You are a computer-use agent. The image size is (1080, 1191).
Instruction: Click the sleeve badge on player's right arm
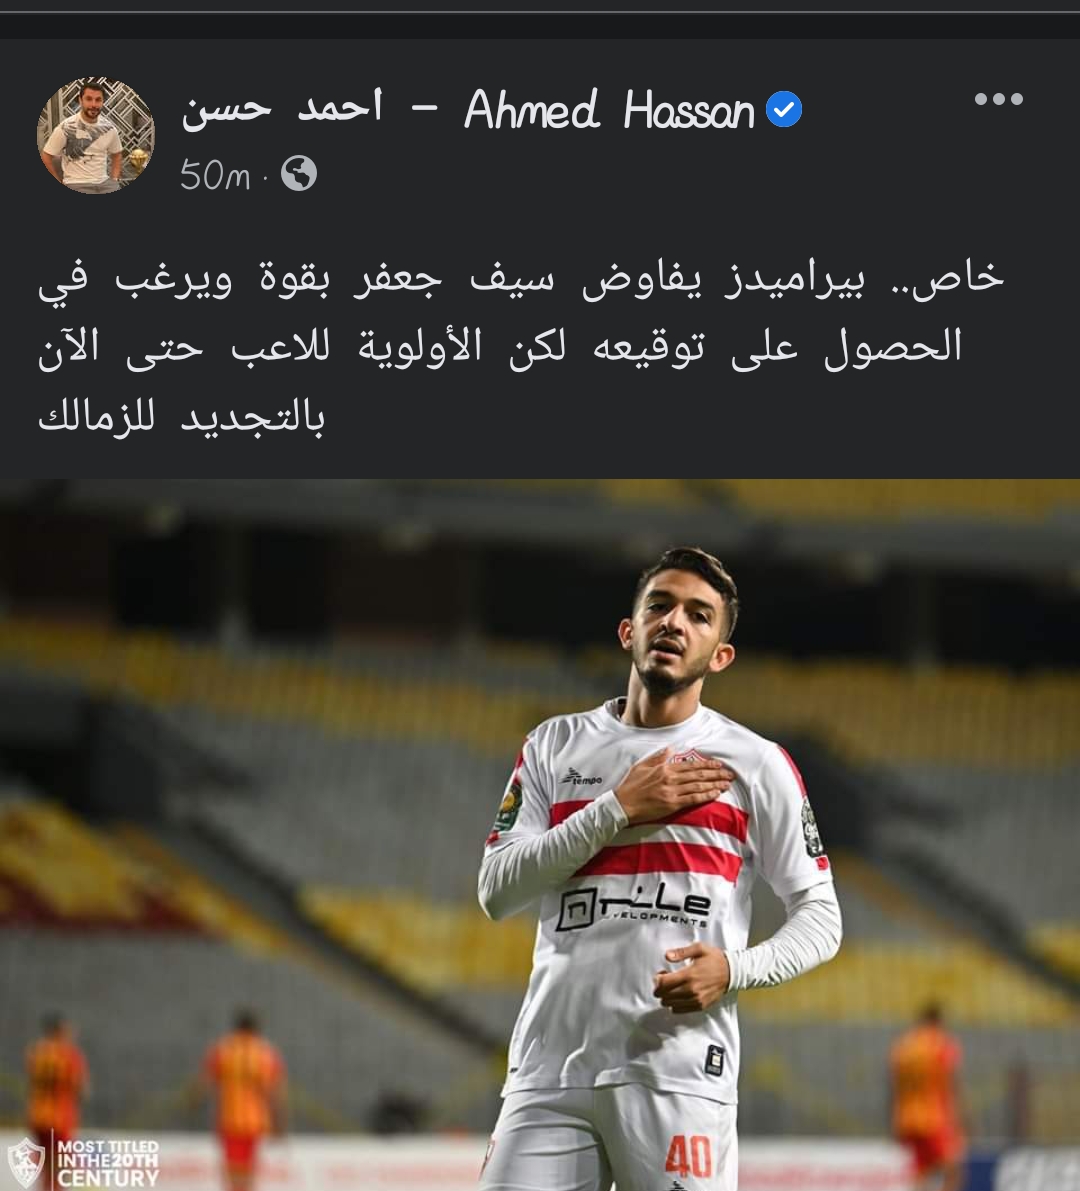coord(508,806)
